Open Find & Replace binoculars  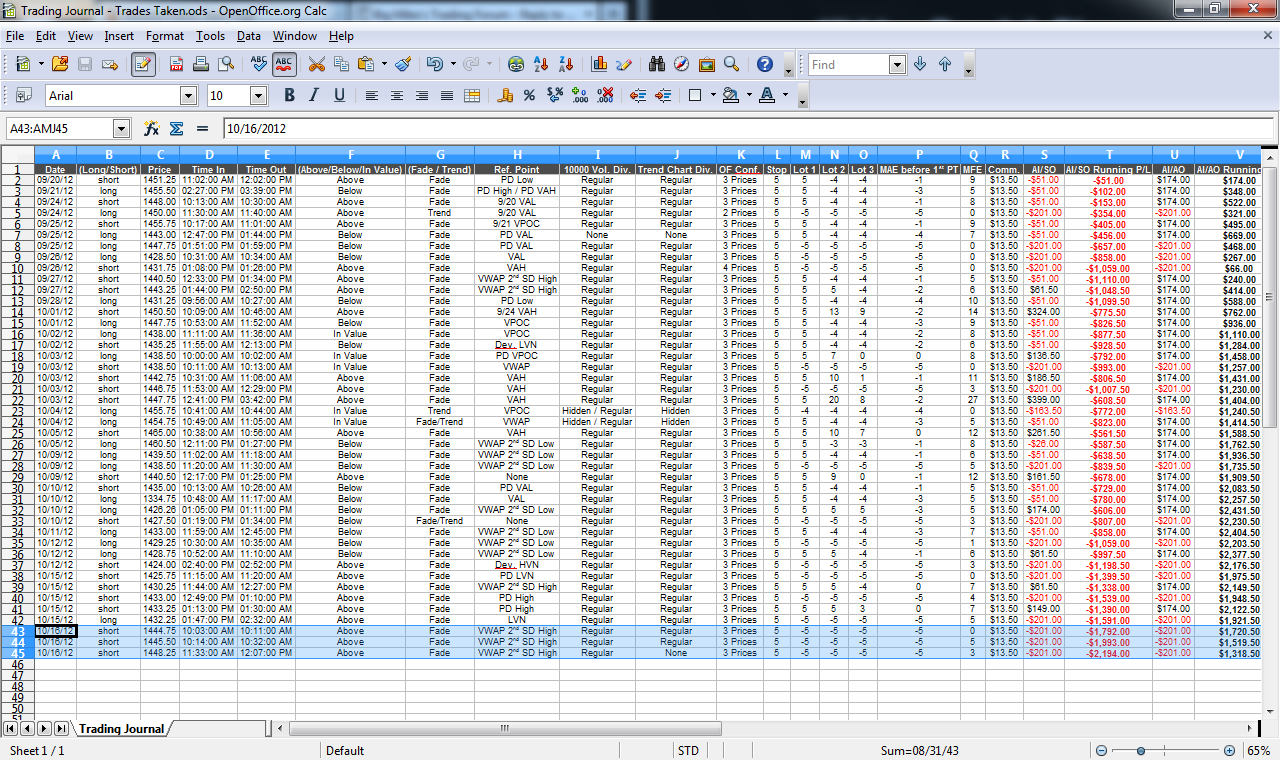[x=657, y=65]
